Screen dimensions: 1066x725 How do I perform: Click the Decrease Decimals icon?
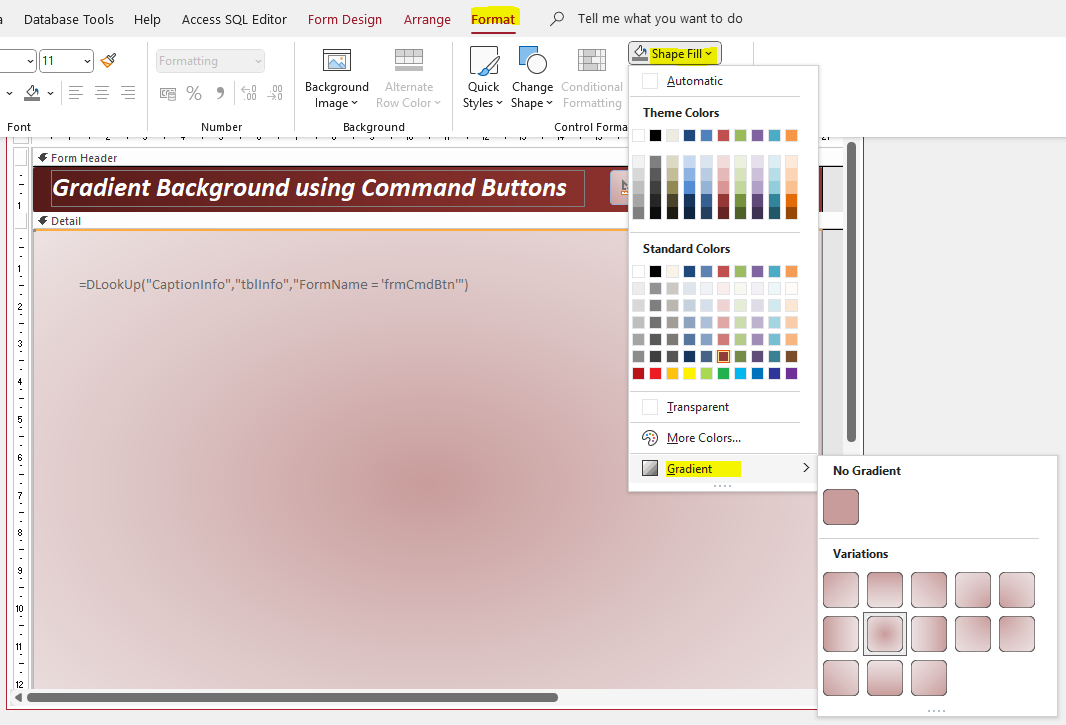pyautogui.click(x=275, y=93)
